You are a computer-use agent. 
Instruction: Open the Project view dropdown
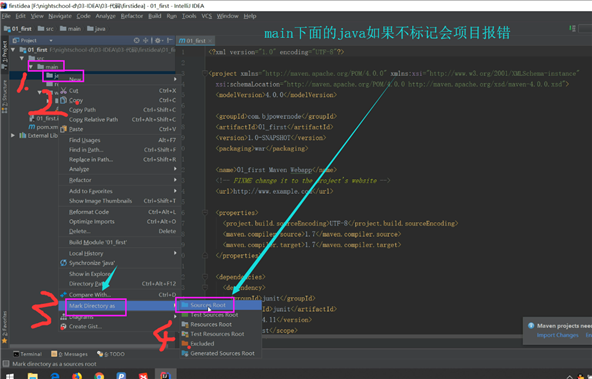(51, 40)
